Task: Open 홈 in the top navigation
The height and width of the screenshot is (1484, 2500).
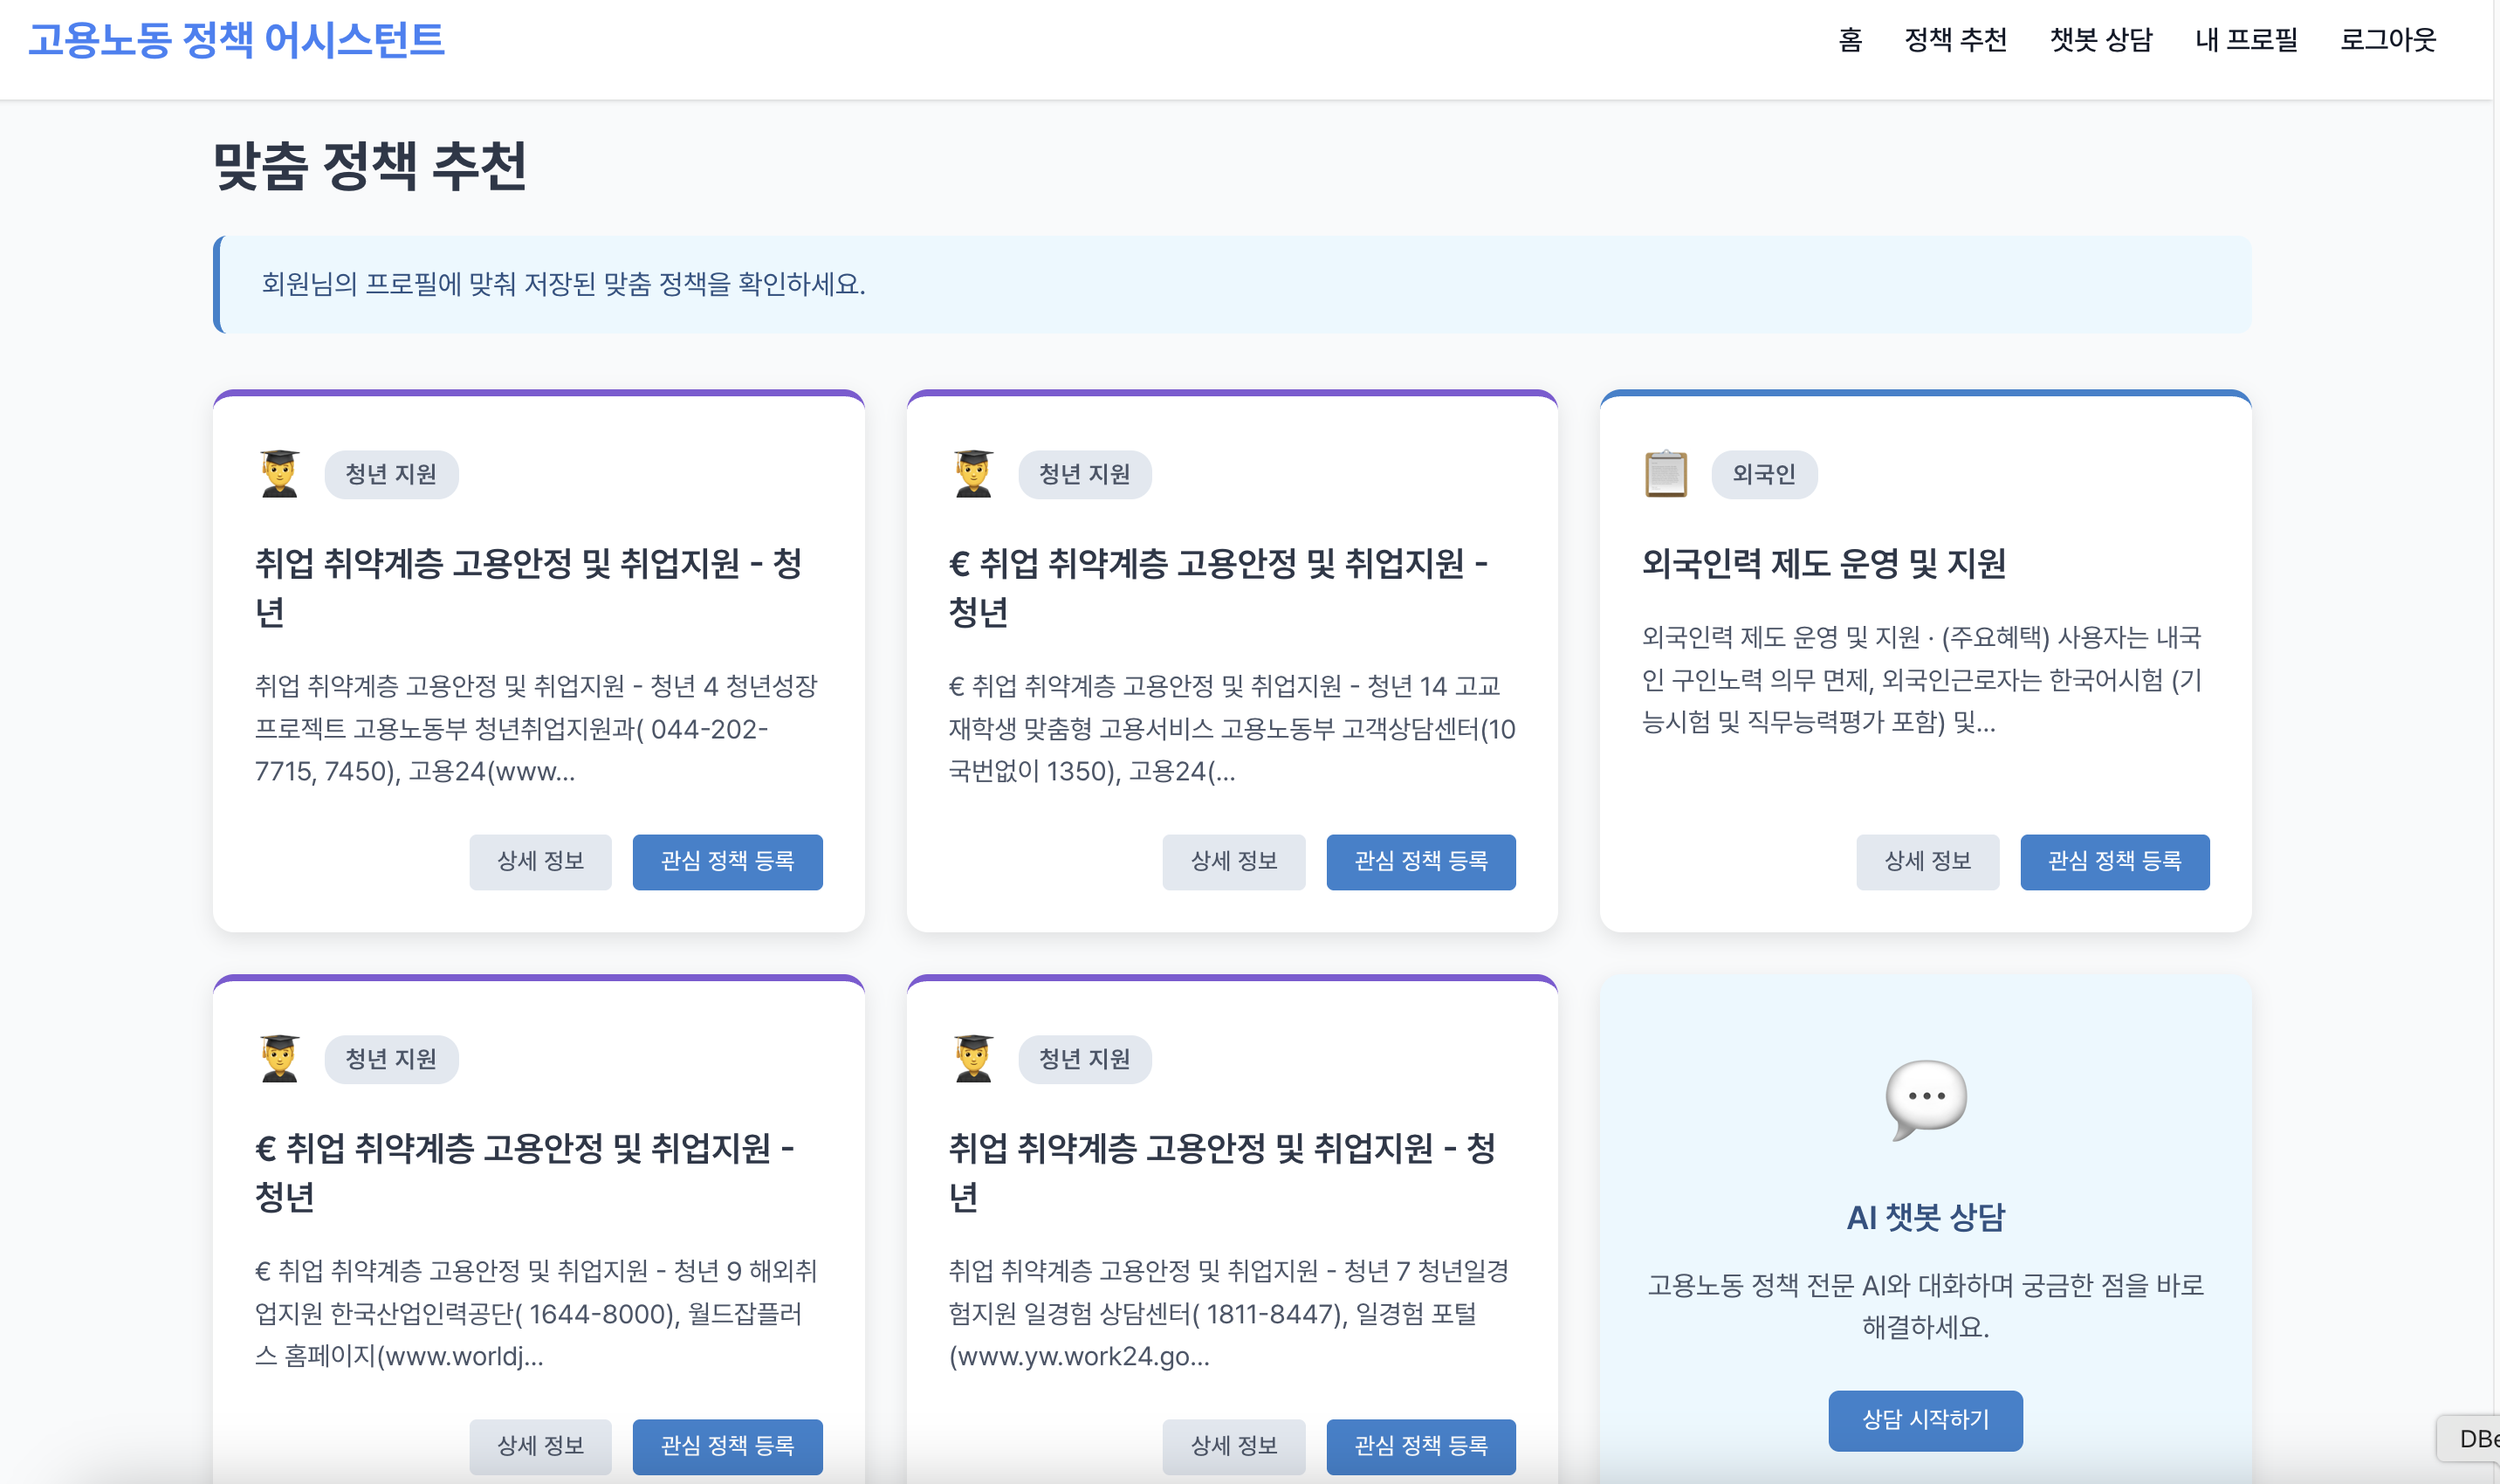Action: pos(1850,40)
